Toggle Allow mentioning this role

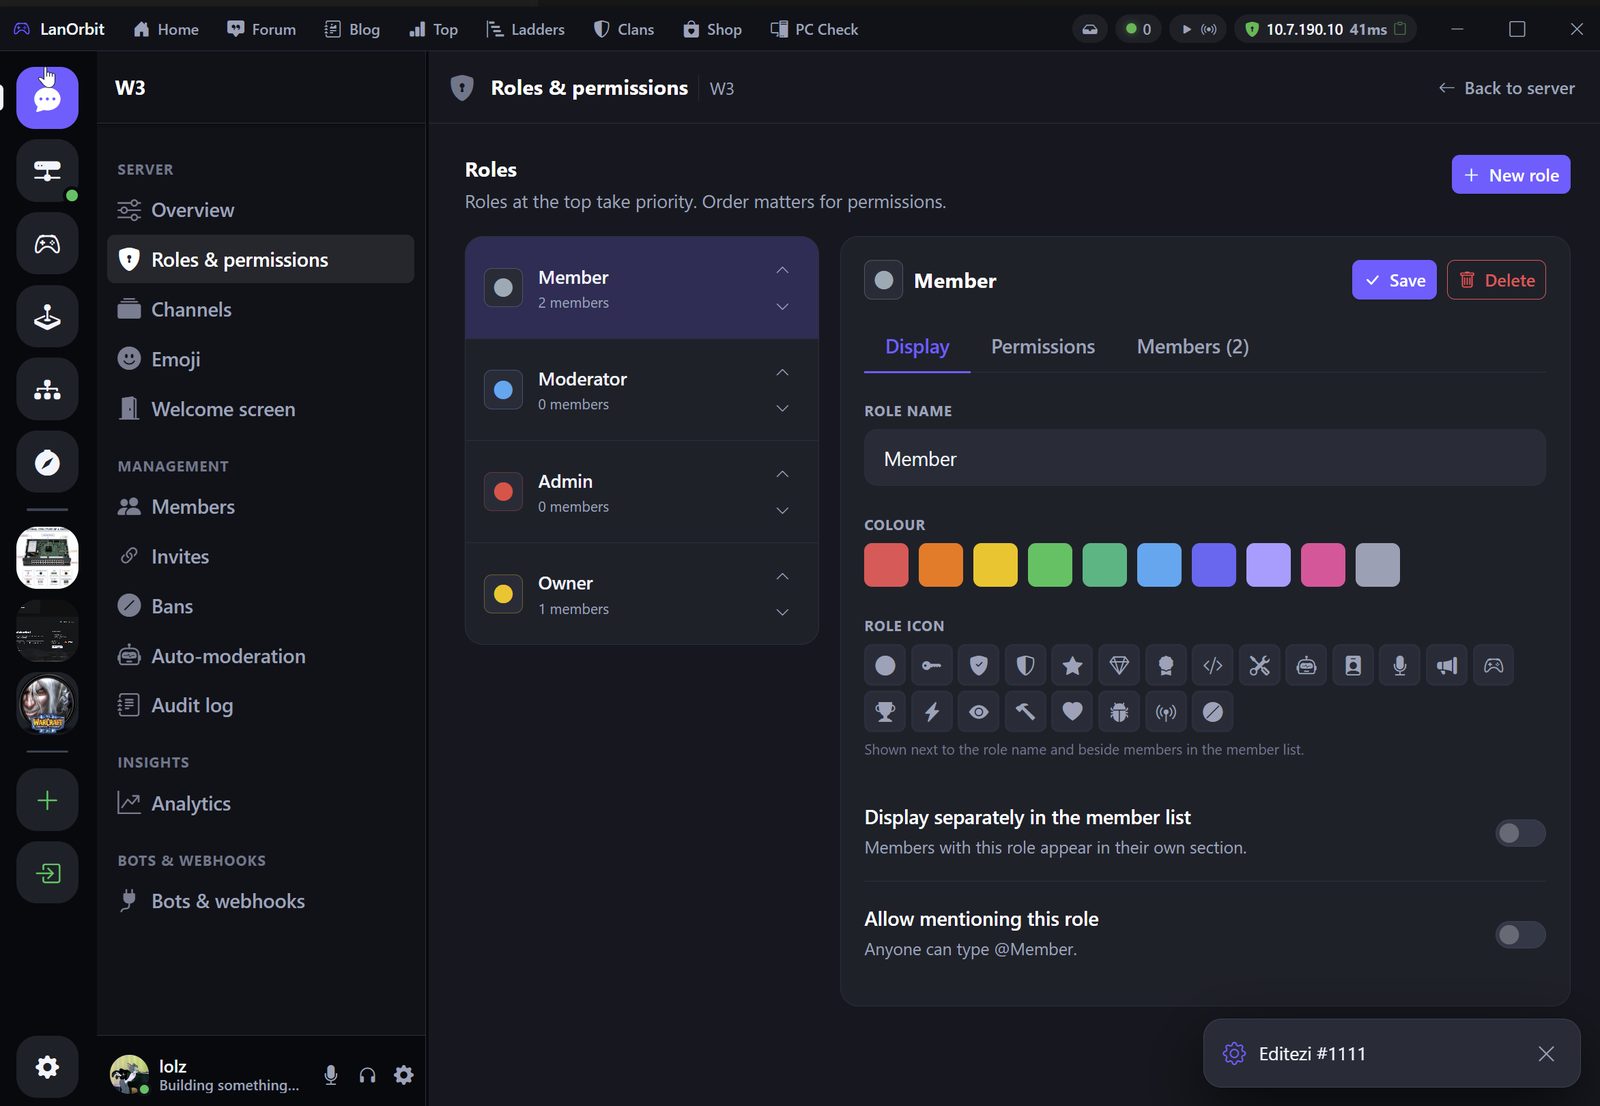click(1520, 935)
